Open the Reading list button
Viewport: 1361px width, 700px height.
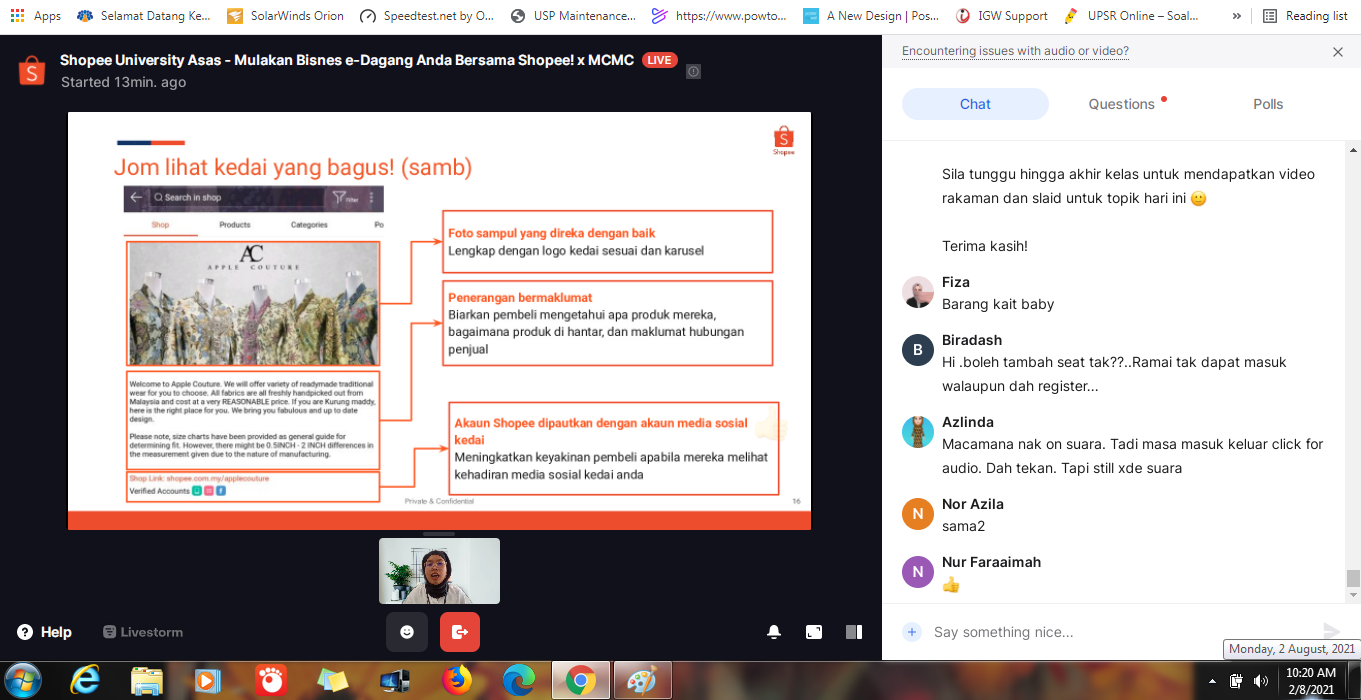point(1305,16)
